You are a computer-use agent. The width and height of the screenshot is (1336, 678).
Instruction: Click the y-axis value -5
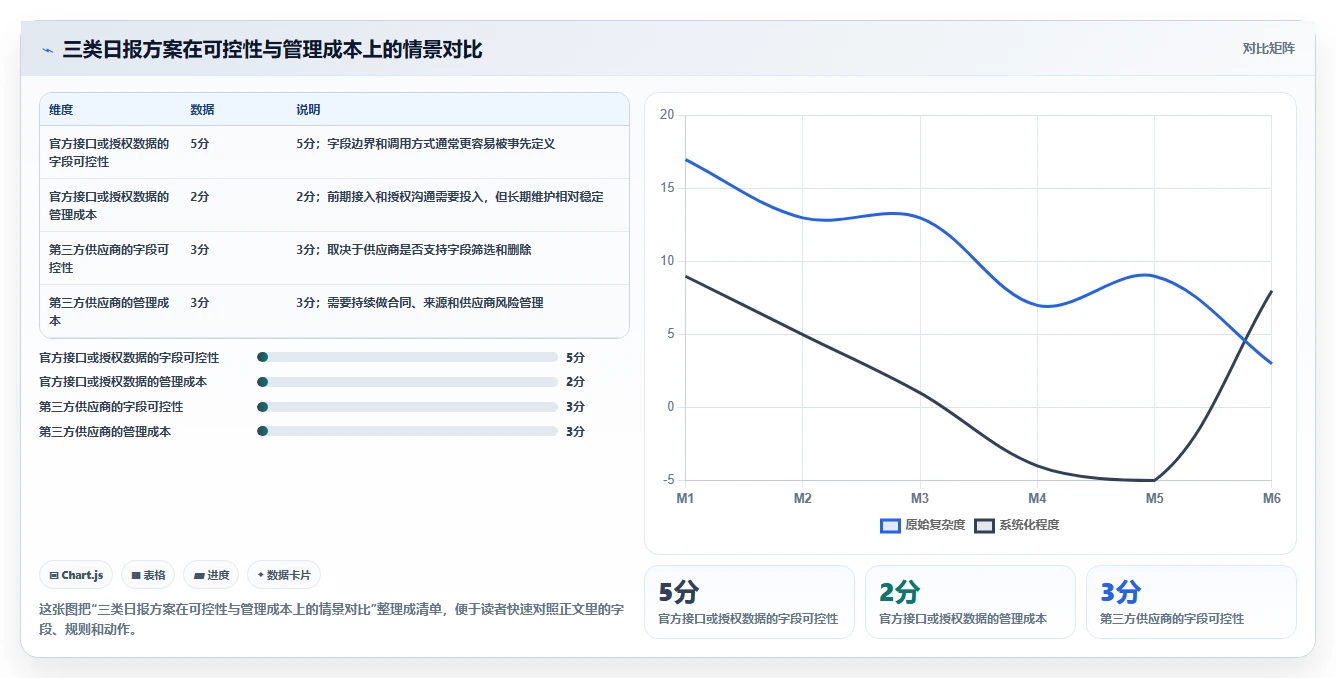point(668,480)
